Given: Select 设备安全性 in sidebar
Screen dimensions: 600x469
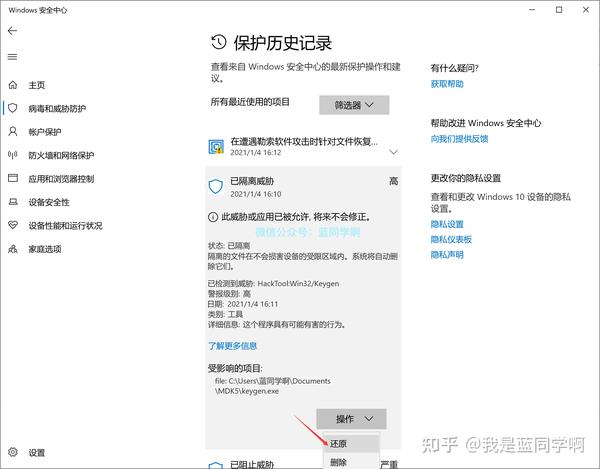Looking at the screenshot, I should [49, 202].
